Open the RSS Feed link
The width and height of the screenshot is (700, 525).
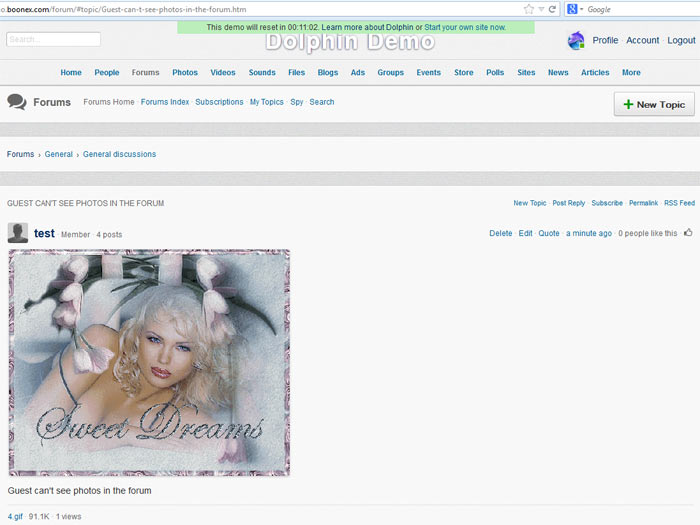pyautogui.click(x=679, y=203)
